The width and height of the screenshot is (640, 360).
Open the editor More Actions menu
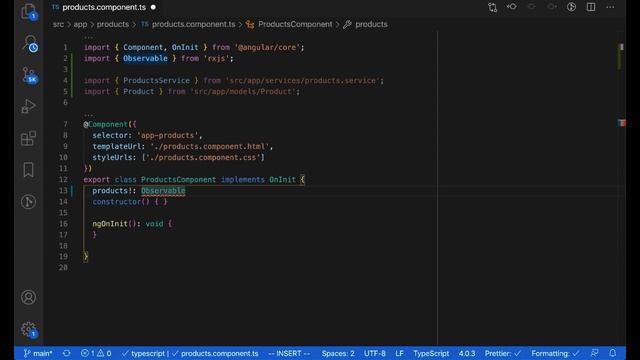[610, 7]
